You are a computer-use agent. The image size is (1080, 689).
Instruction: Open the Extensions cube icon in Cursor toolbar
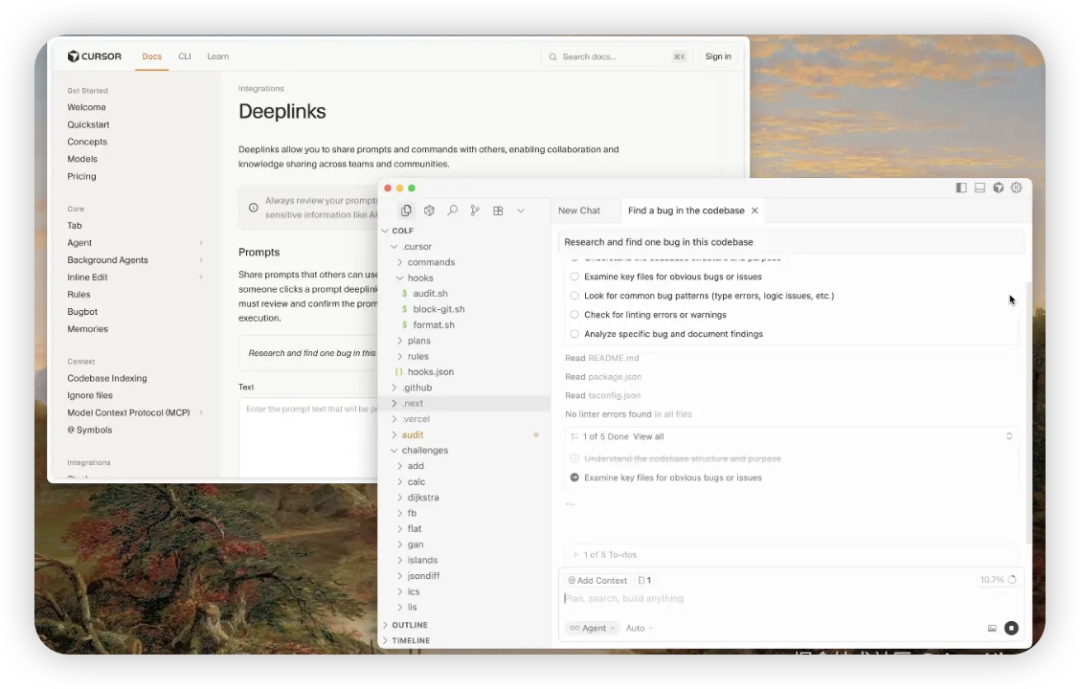pos(429,211)
